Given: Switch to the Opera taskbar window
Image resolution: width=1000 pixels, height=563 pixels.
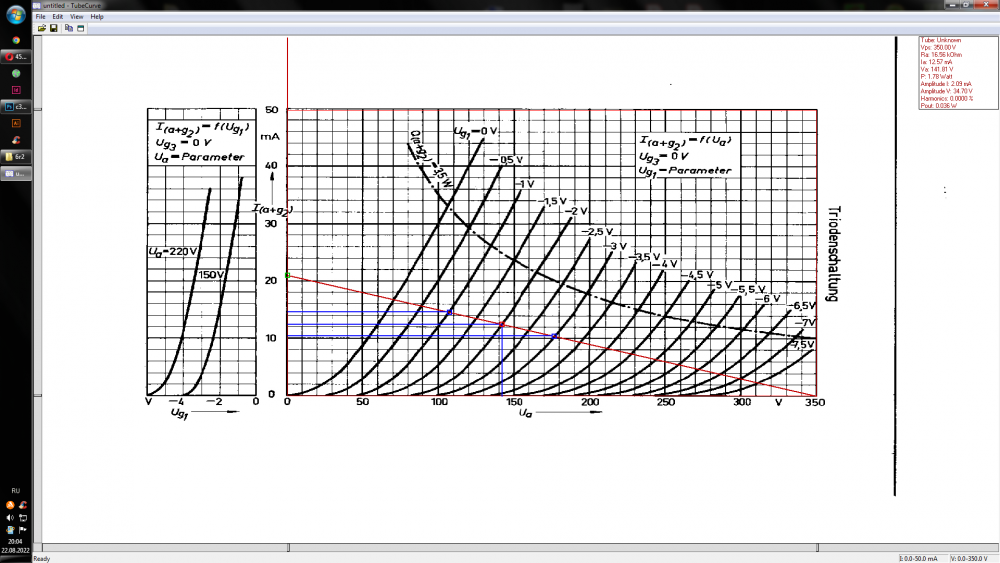Looking at the screenshot, I should click(16, 57).
